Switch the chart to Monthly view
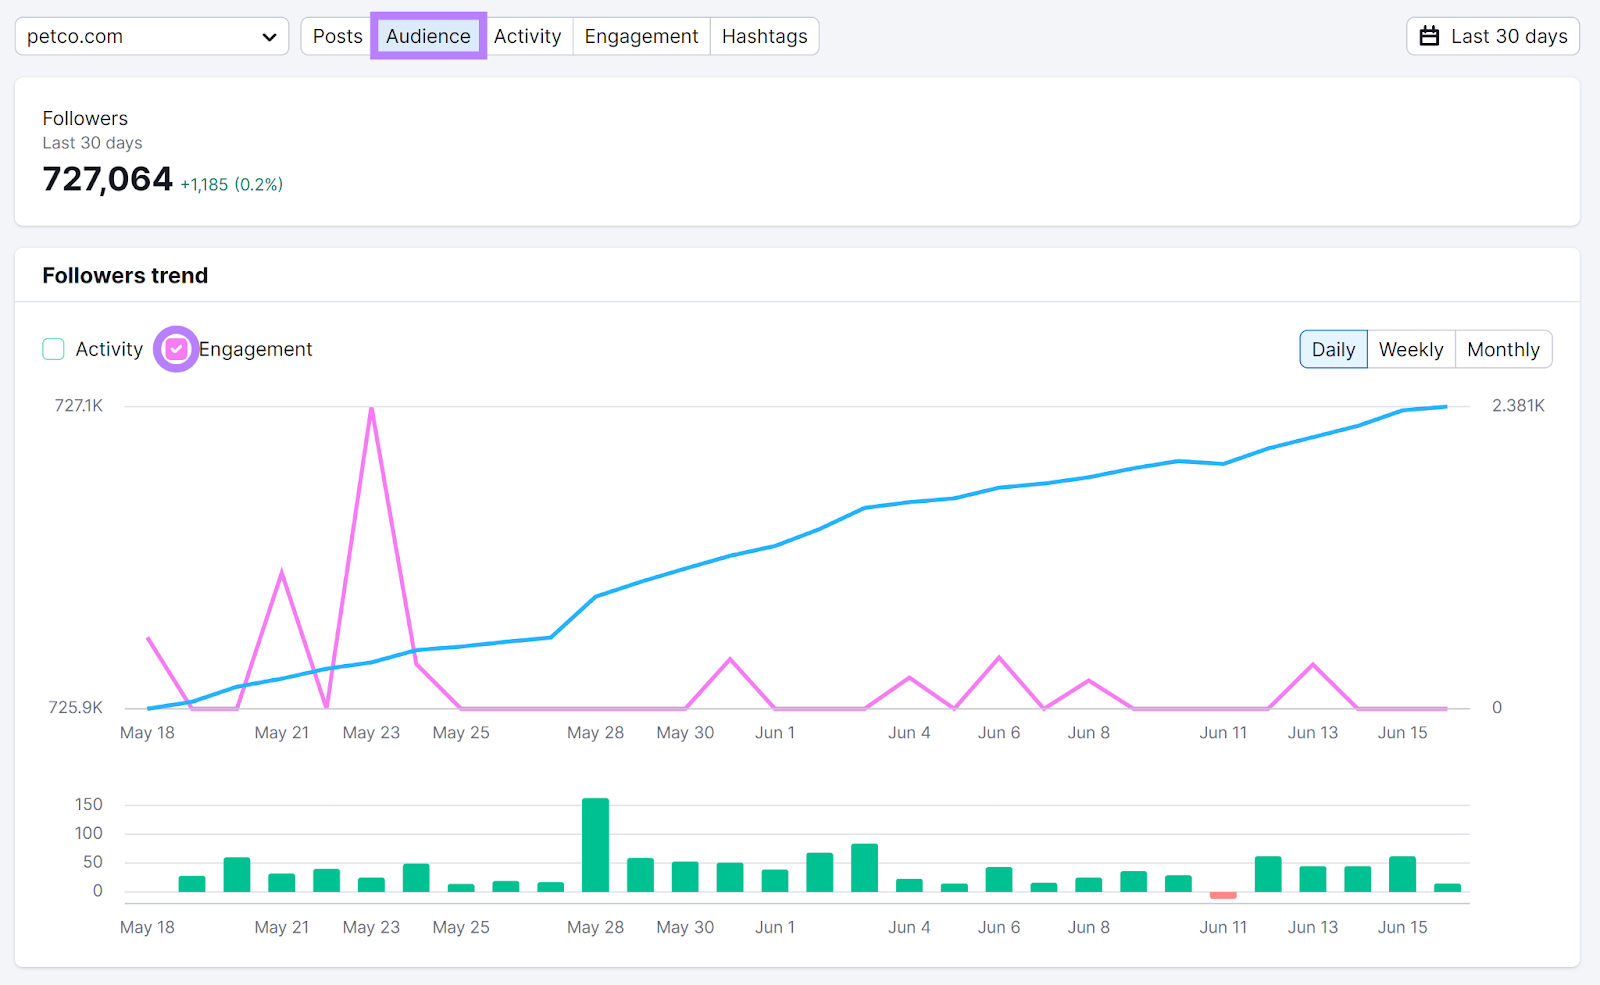Viewport: 1600px width, 985px height. [x=1504, y=349]
